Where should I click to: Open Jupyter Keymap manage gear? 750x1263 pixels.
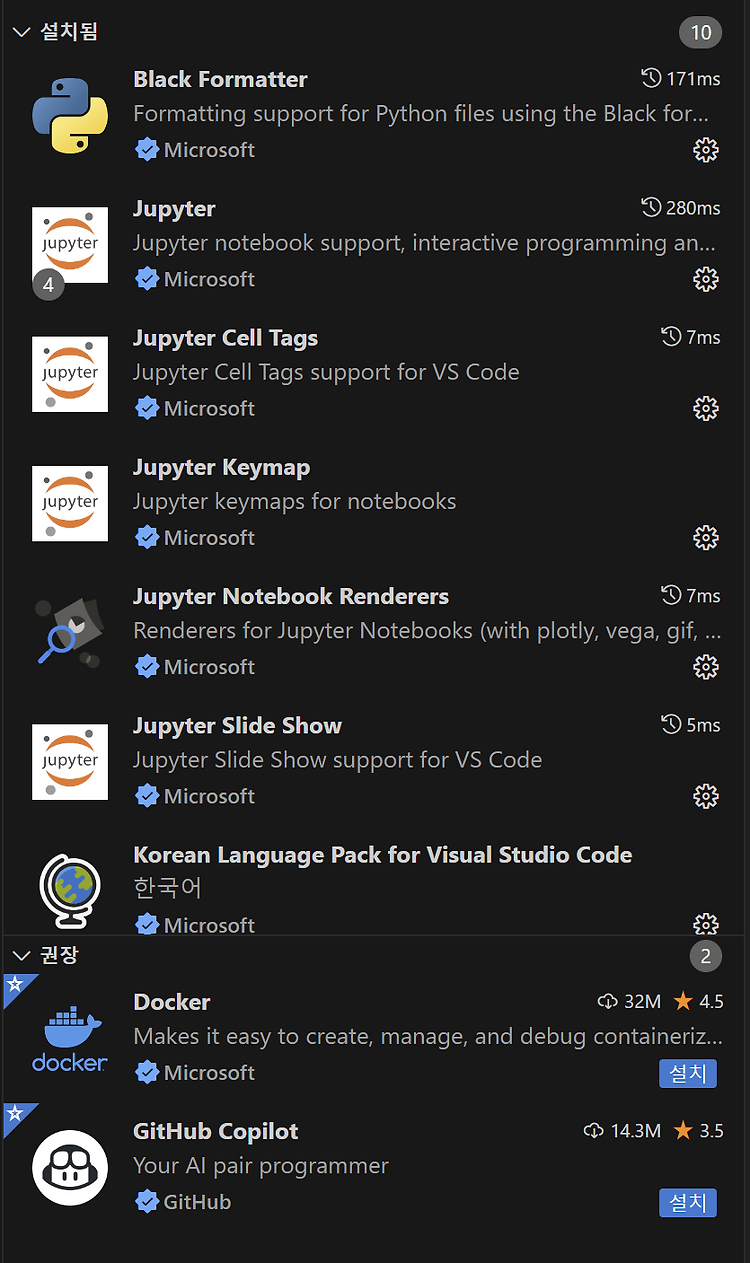[706, 537]
